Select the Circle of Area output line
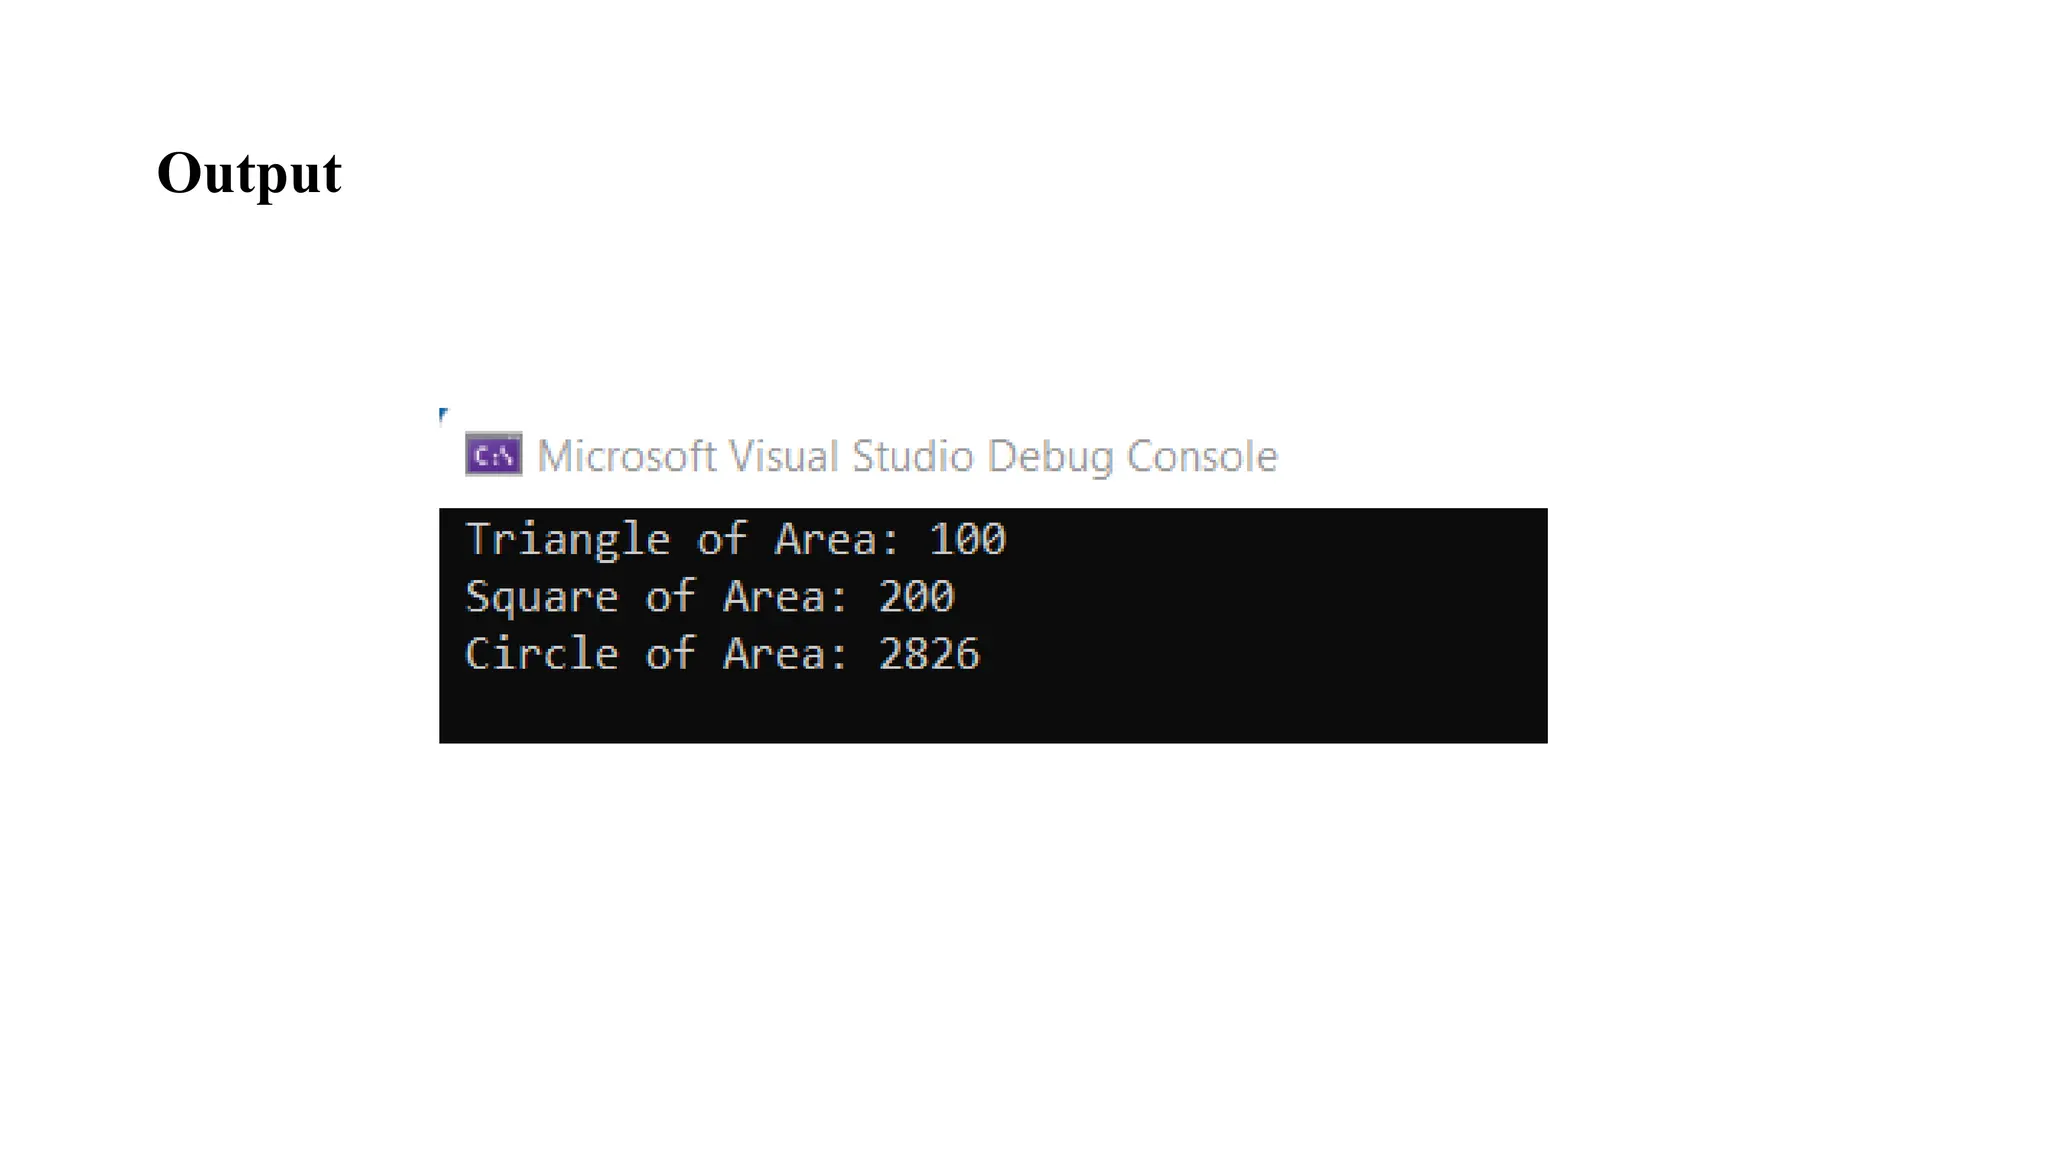 point(723,654)
